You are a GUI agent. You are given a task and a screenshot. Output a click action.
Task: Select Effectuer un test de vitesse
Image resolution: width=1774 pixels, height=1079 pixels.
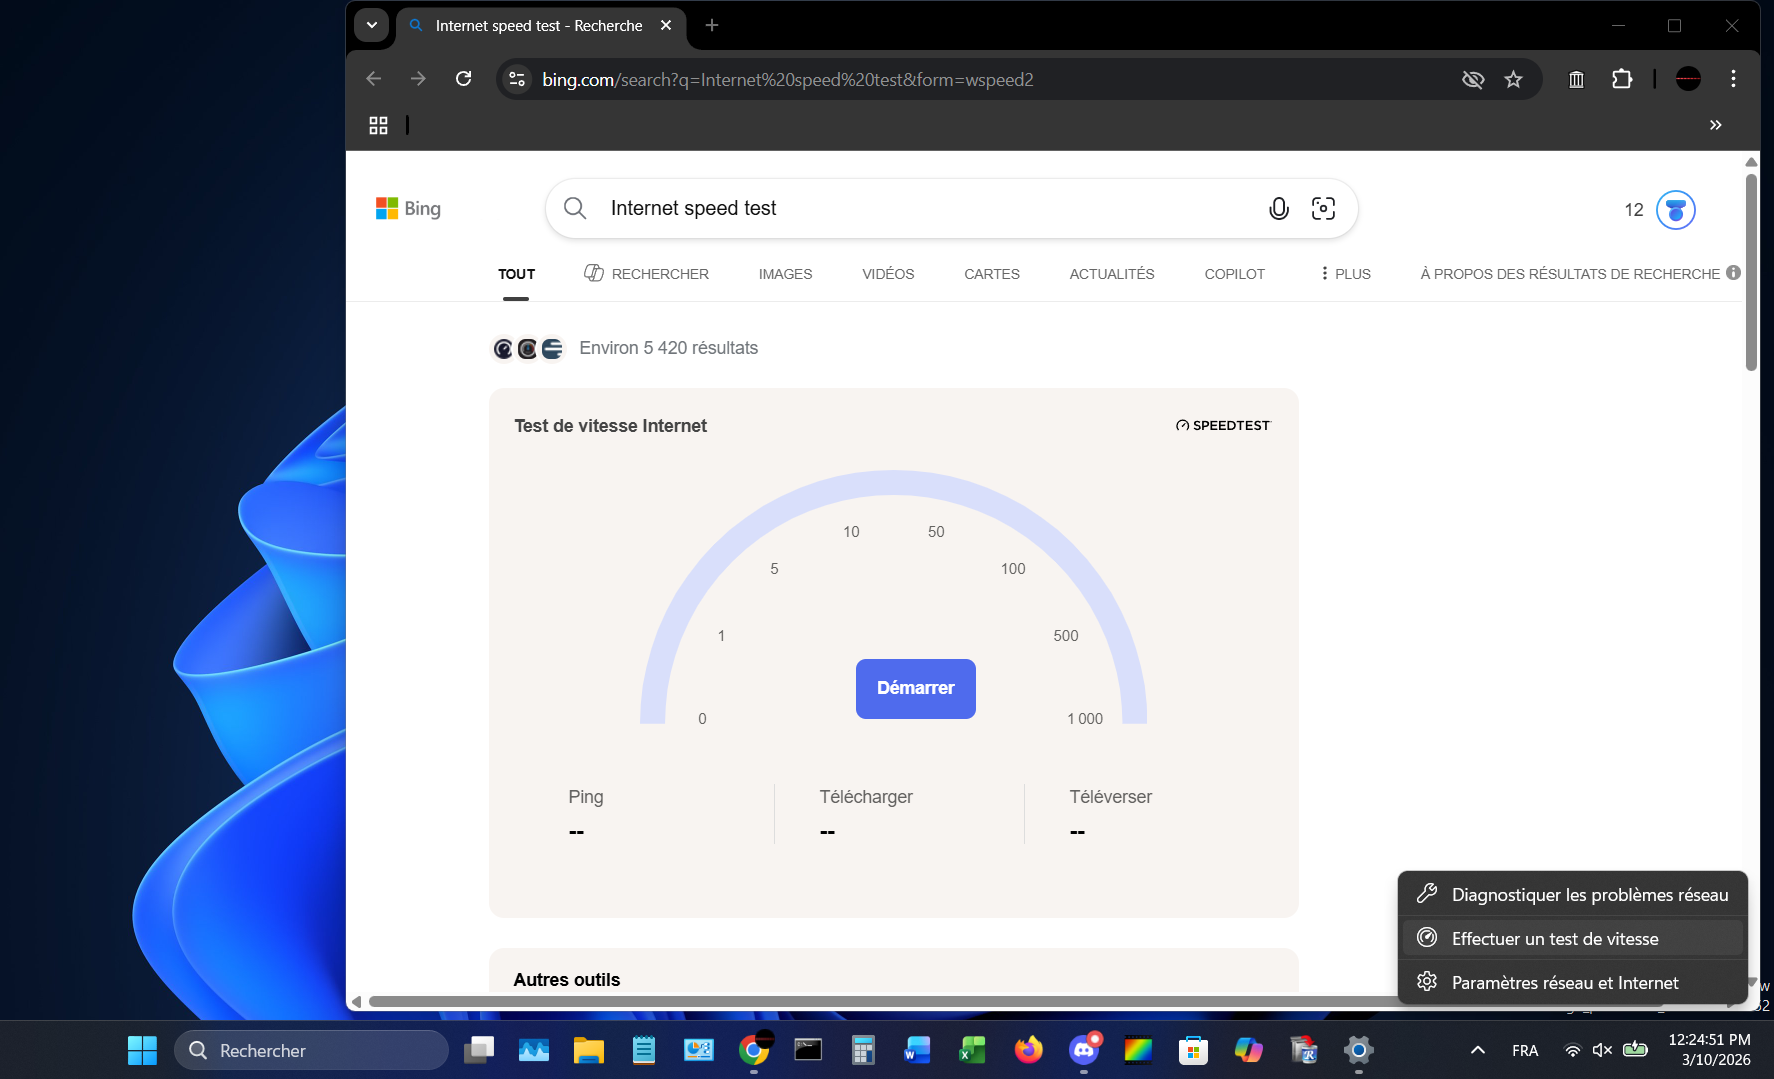tap(1554, 939)
